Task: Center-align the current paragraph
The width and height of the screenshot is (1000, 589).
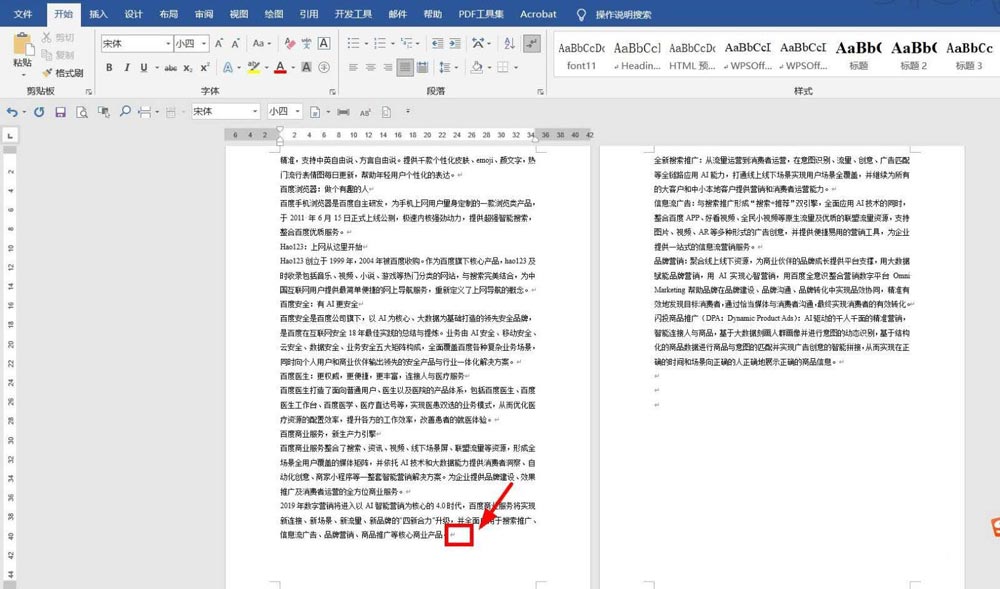Action: click(x=370, y=67)
